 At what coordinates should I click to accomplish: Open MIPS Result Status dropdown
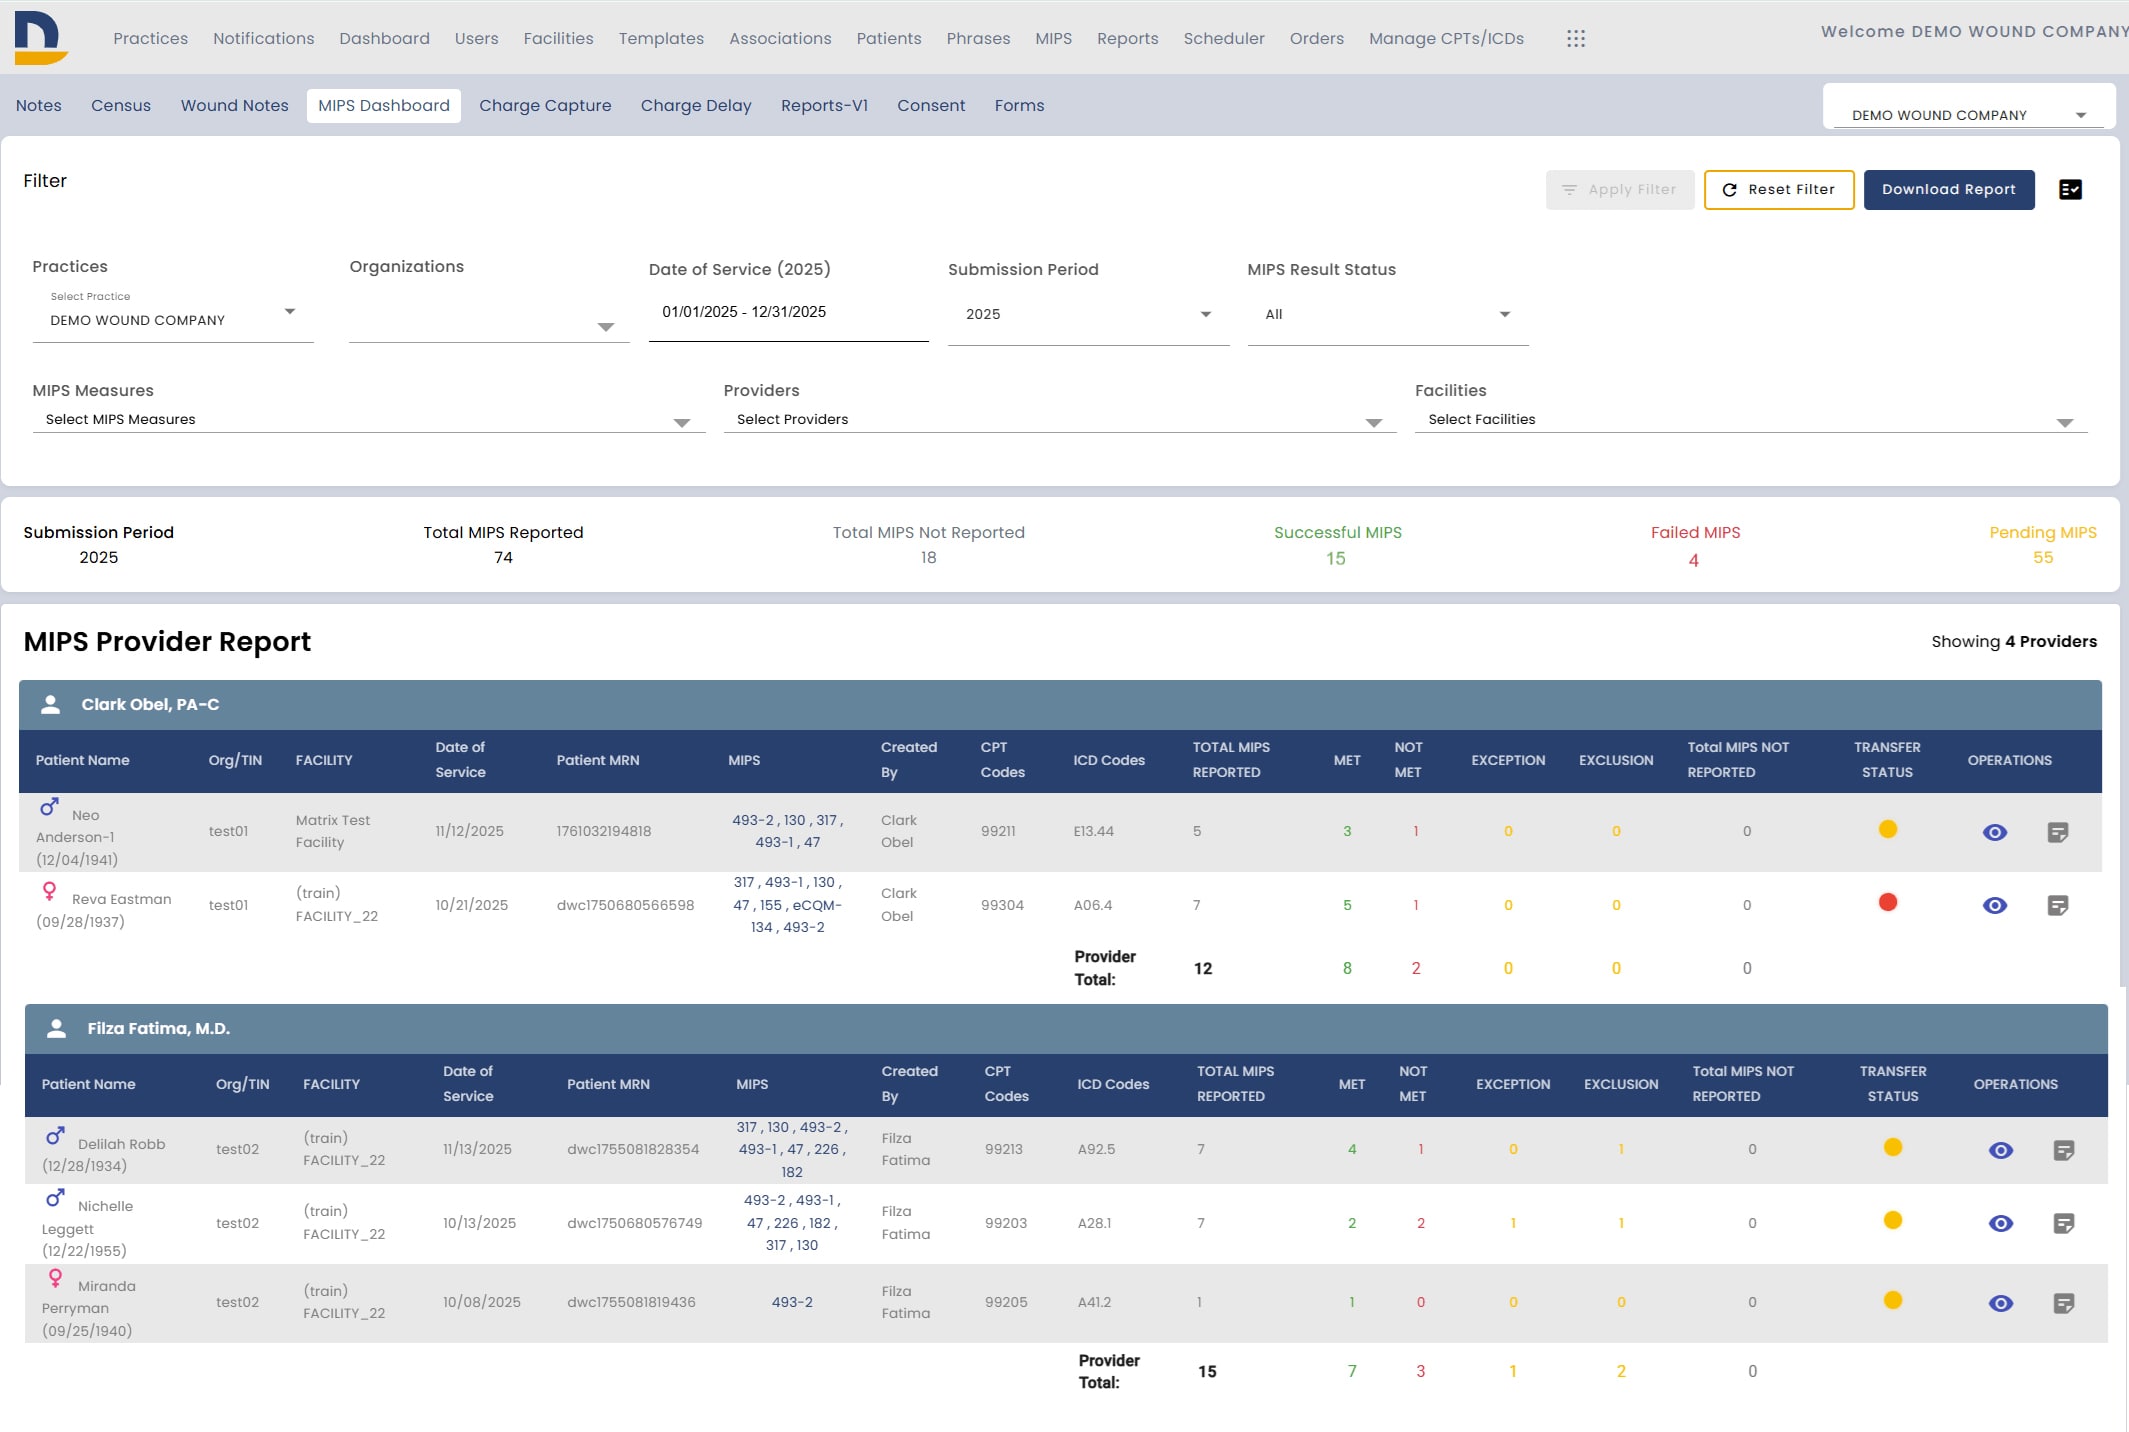[1388, 314]
